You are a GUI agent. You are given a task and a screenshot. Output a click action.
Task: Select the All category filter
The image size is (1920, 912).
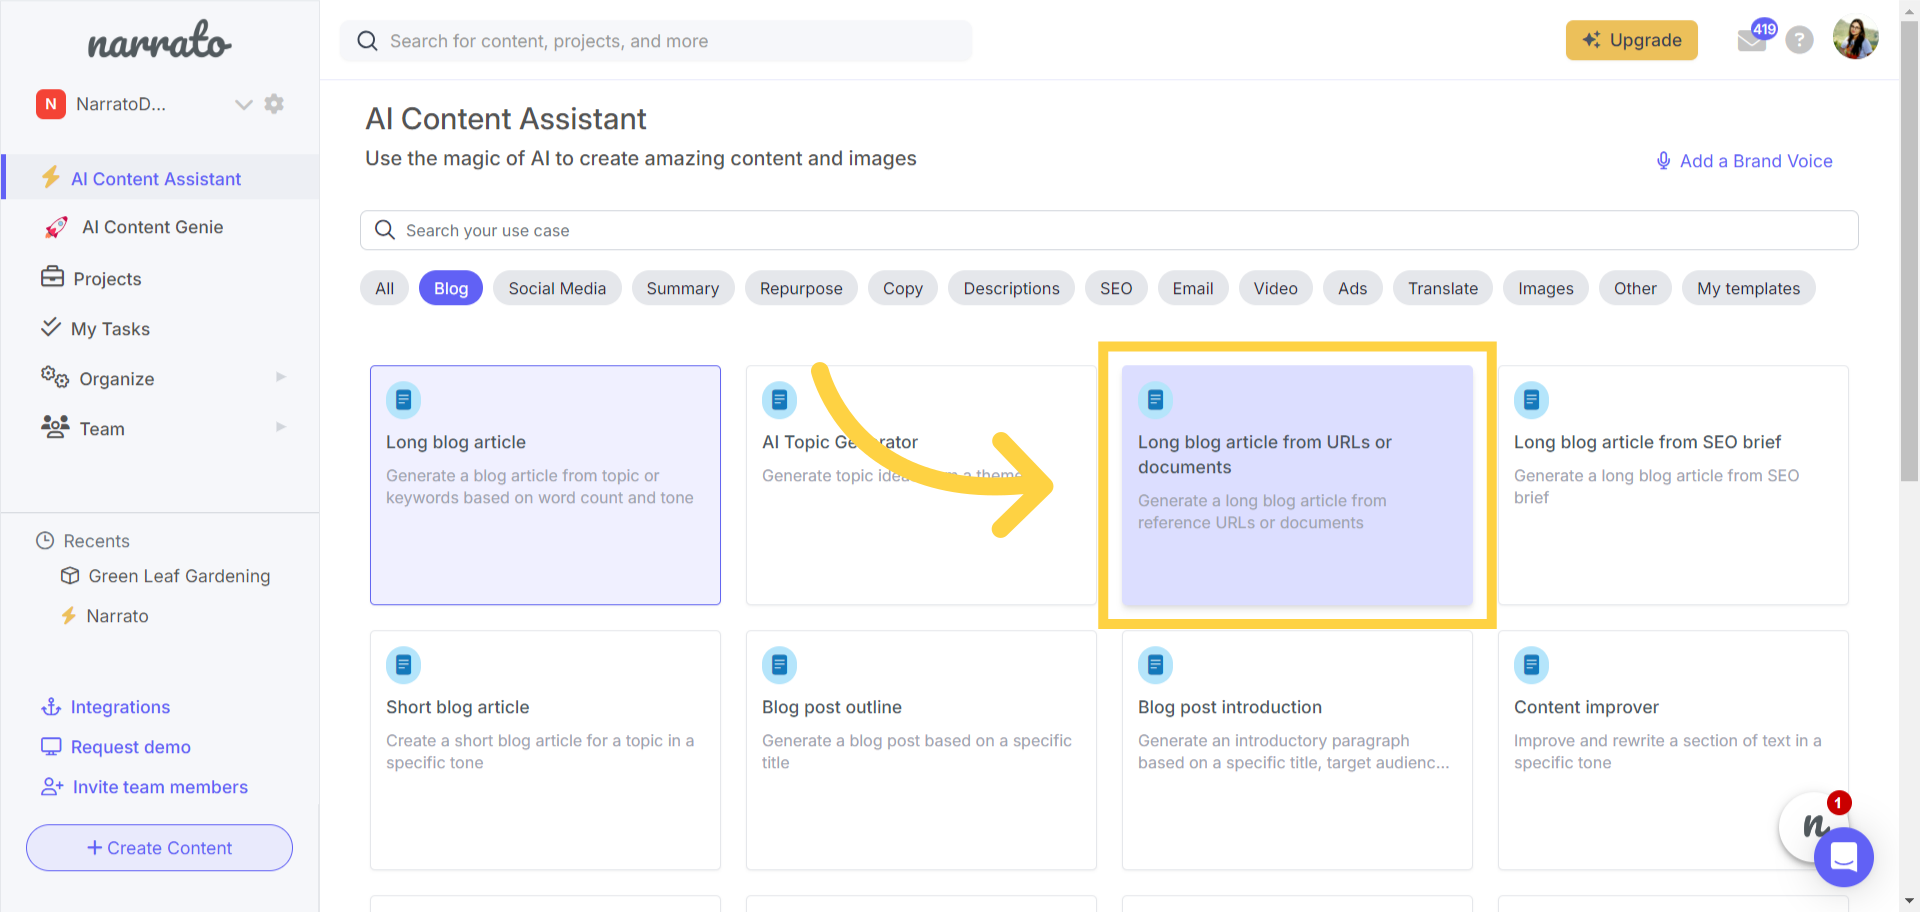click(385, 288)
